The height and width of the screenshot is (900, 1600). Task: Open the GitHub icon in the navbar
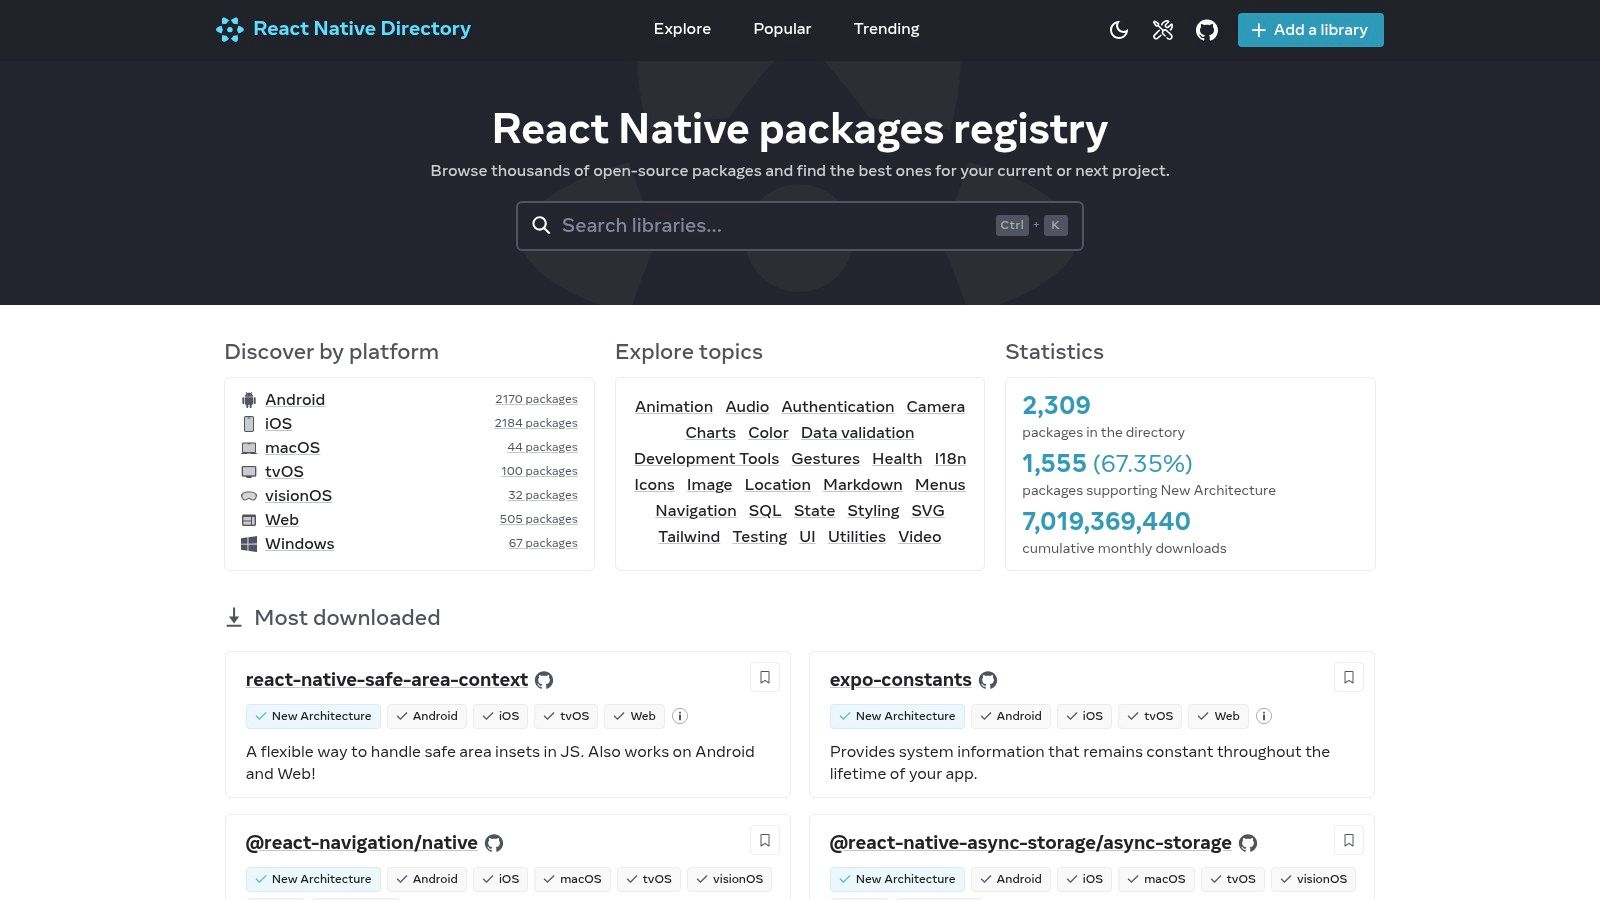click(x=1206, y=30)
